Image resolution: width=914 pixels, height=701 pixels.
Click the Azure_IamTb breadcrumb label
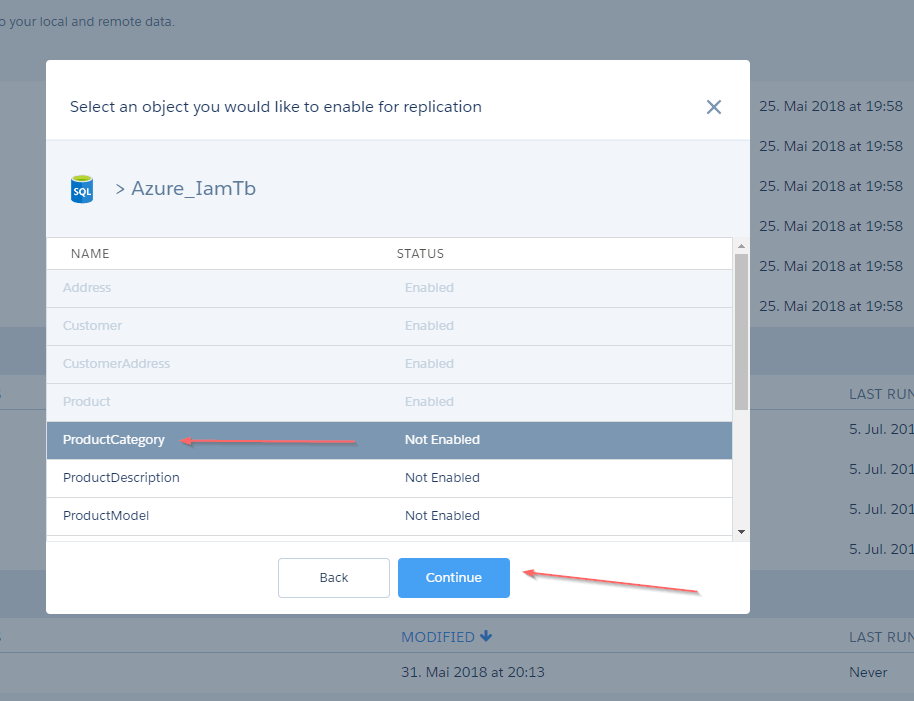tap(193, 189)
